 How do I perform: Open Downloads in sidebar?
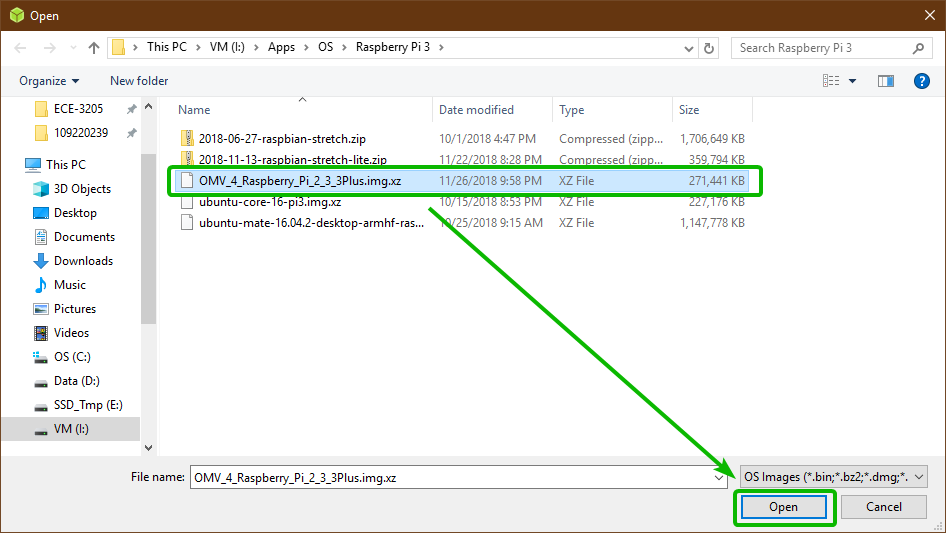tap(83, 261)
